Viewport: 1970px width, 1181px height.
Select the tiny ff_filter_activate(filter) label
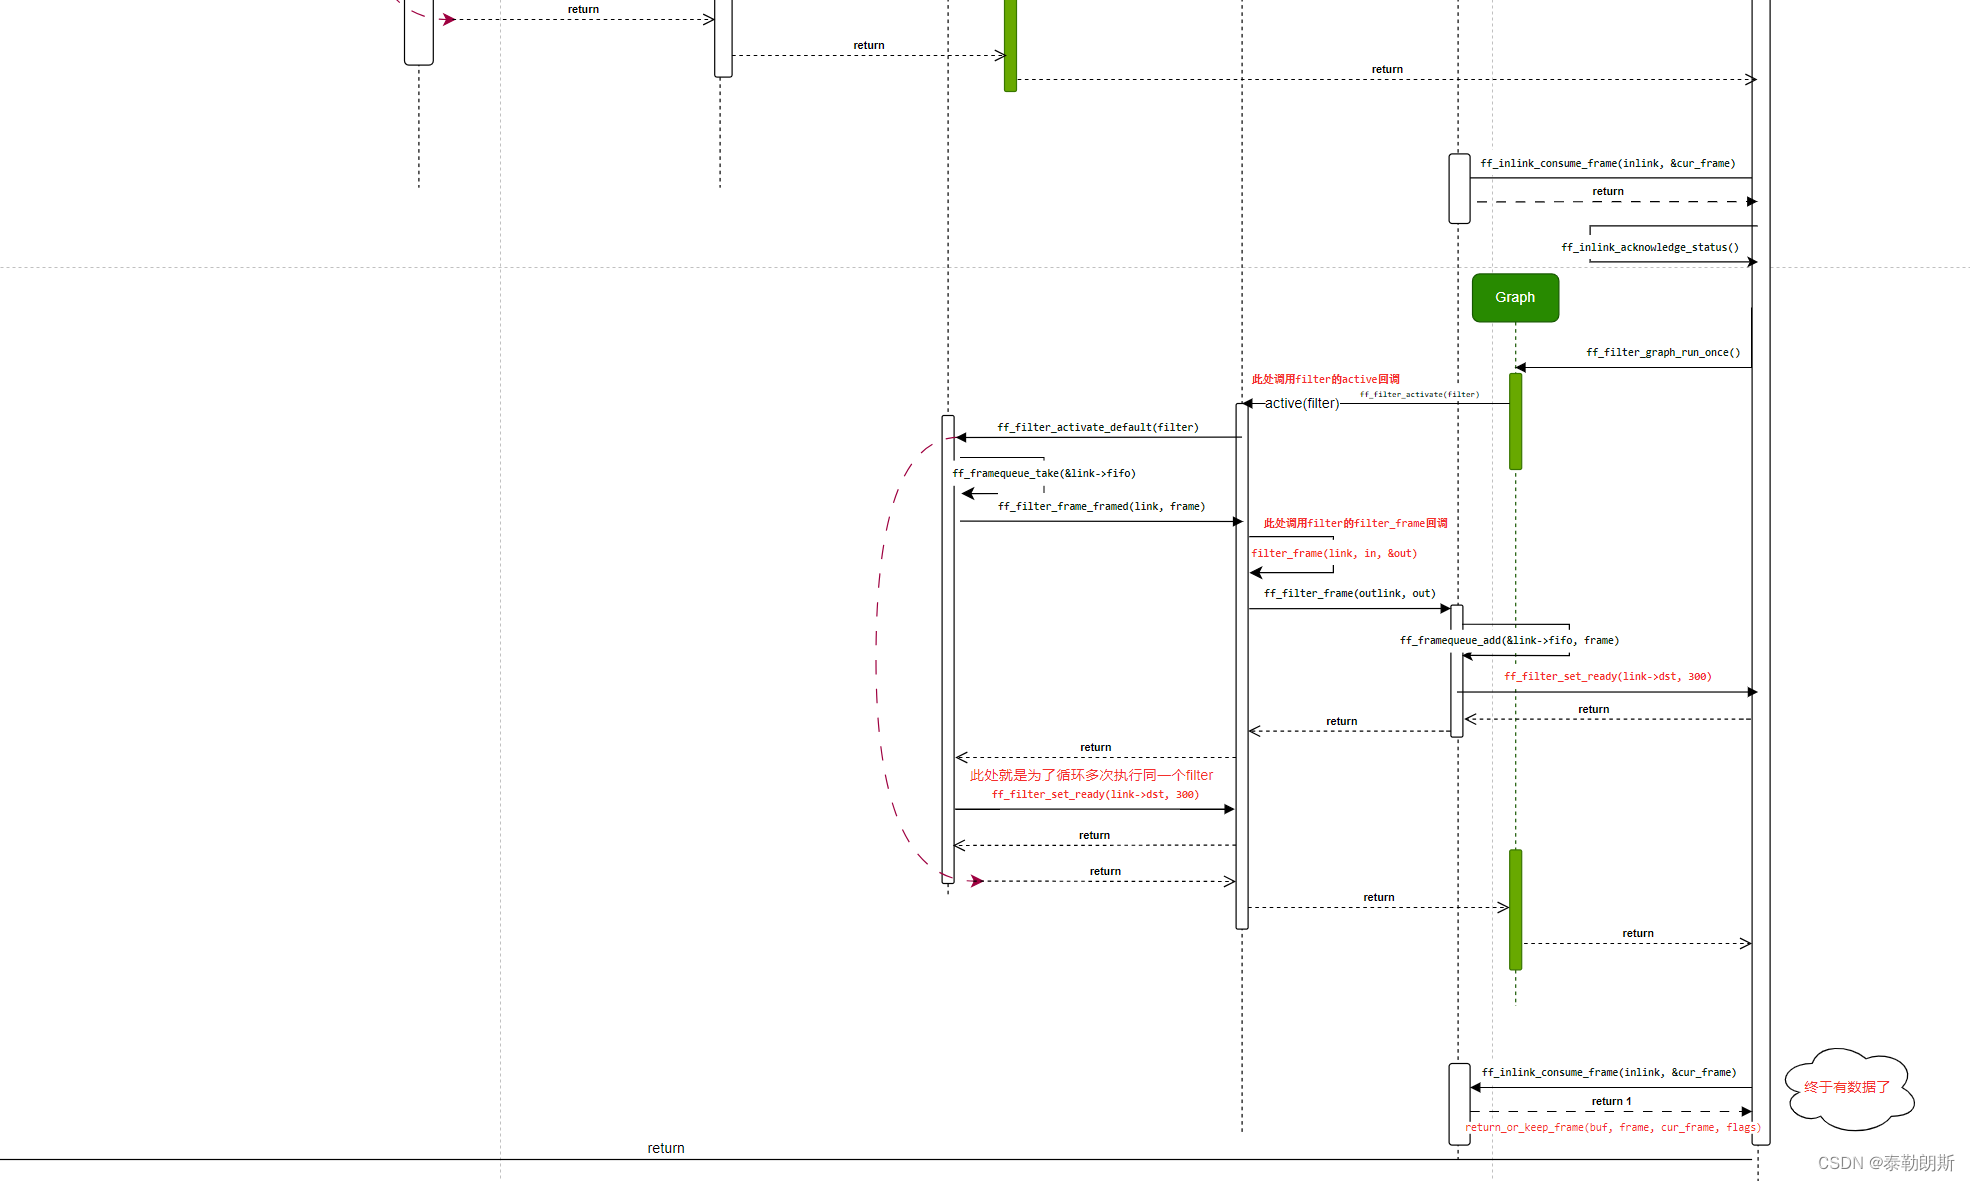pos(1418,395)
